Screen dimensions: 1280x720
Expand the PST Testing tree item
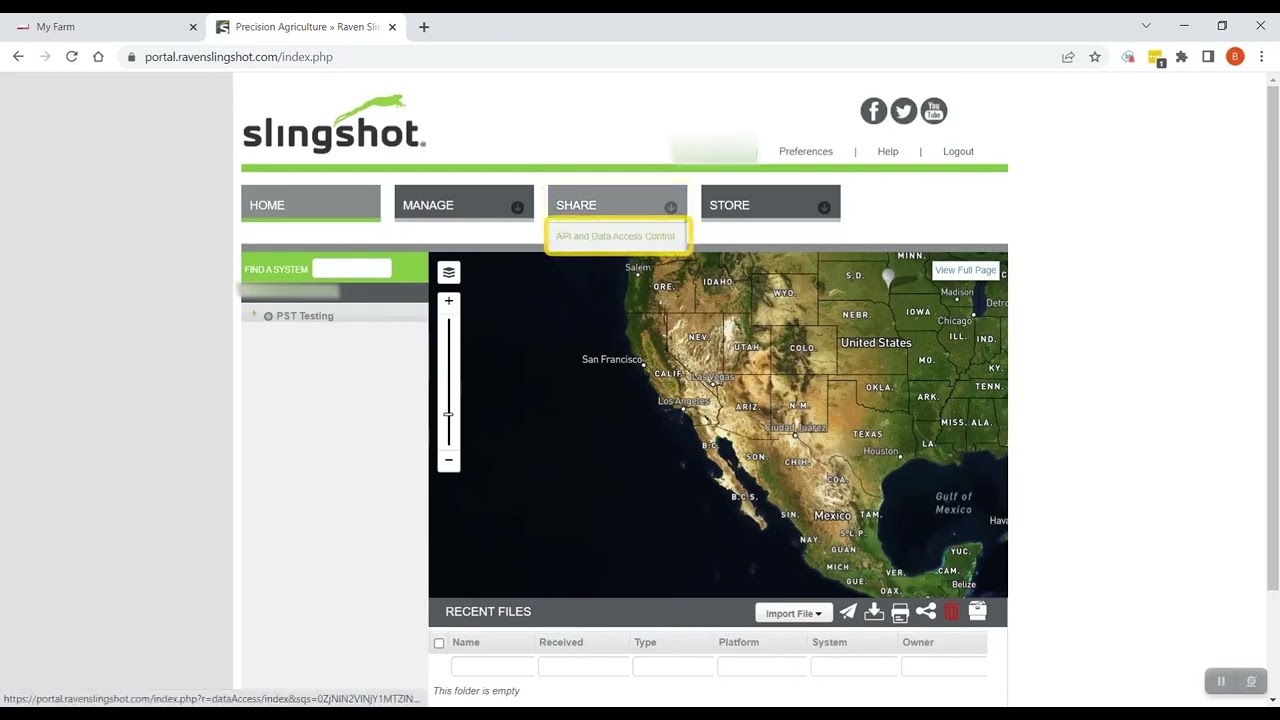coord(254,315)
